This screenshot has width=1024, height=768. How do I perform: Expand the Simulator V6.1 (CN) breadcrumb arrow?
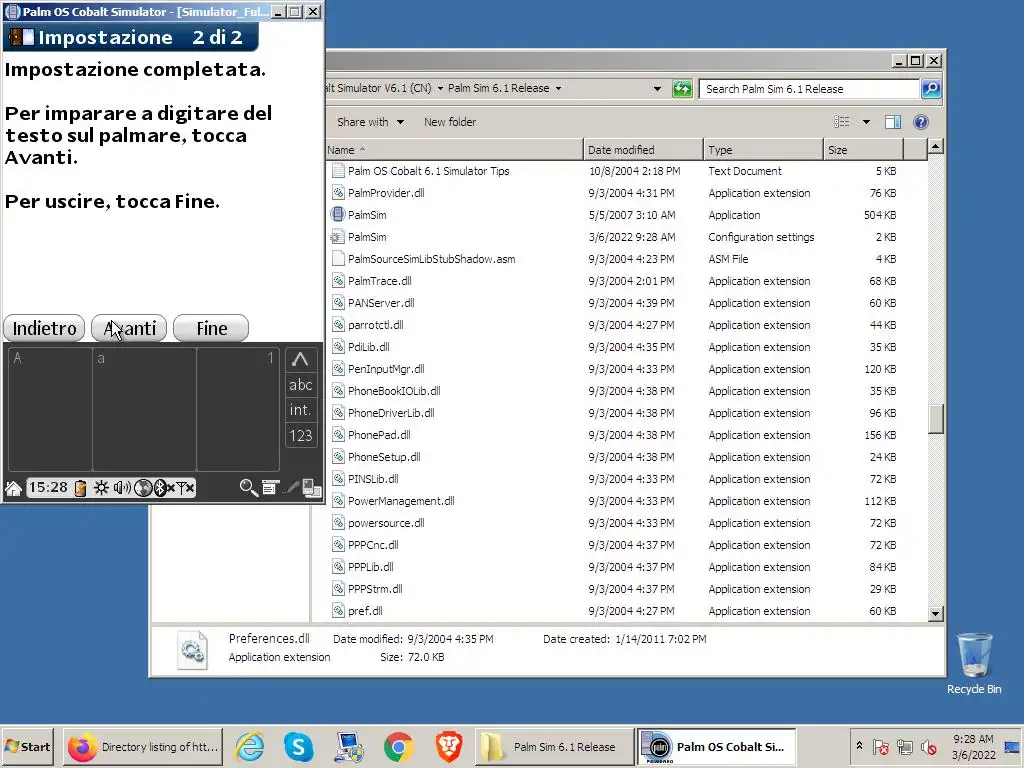[x=440, y=88]
